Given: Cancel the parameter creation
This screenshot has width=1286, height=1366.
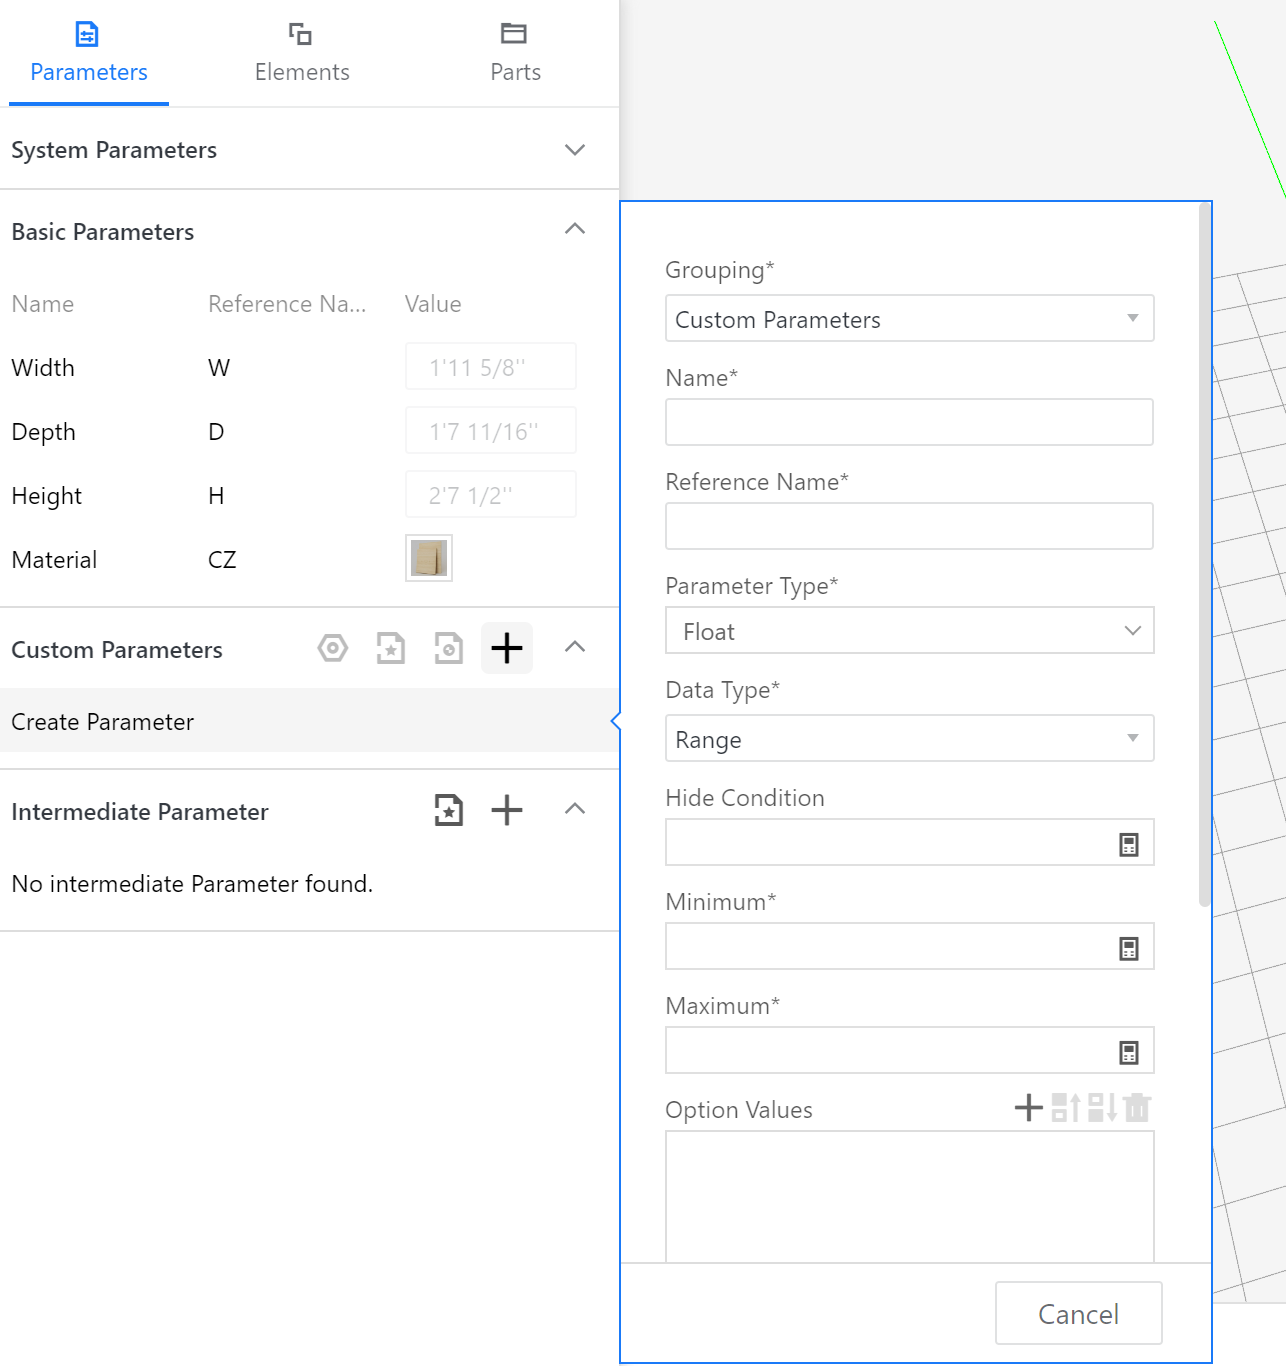Looking at the screenshot, I should pyautogui.click(x=1079, y=1313).
